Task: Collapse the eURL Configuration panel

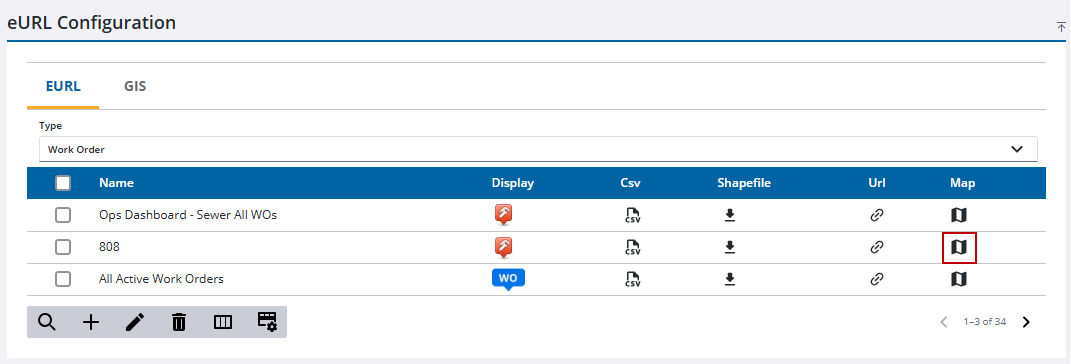Action: point(1061,27)
